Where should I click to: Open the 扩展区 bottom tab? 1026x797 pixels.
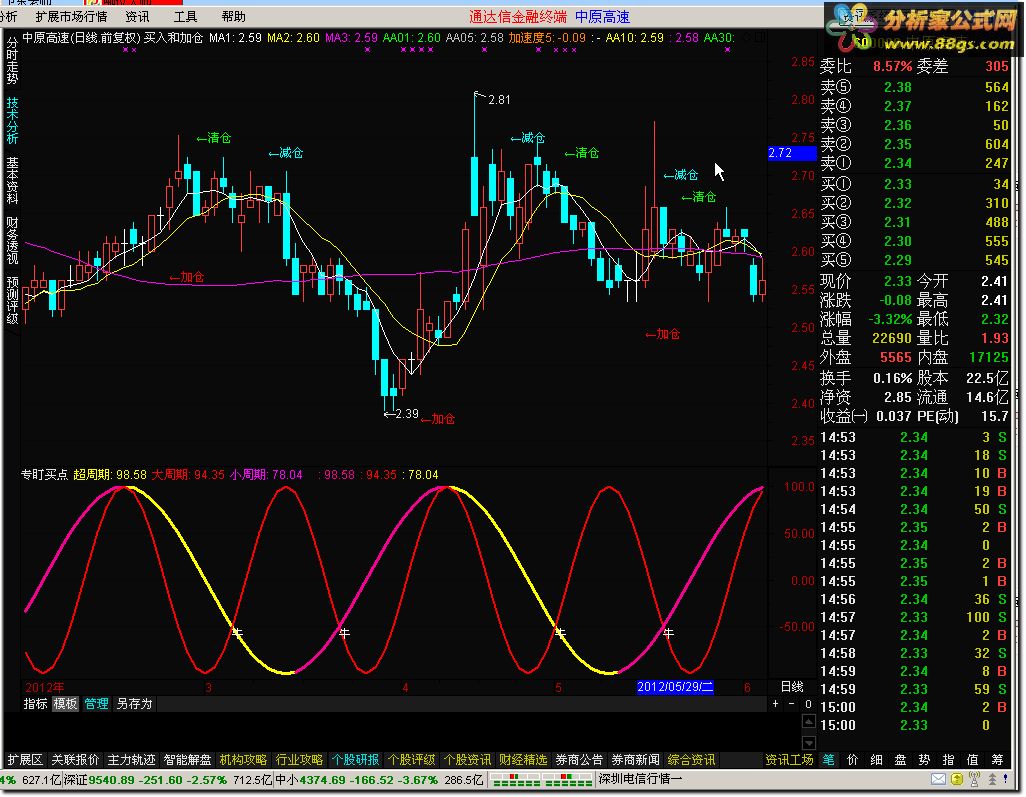coord(25,760)
